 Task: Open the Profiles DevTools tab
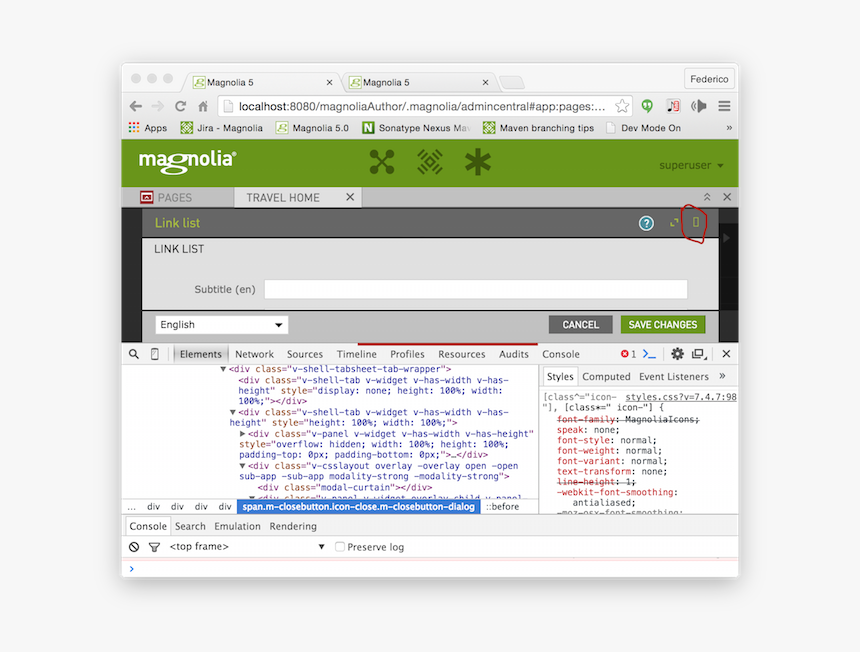tap(407, 354)
